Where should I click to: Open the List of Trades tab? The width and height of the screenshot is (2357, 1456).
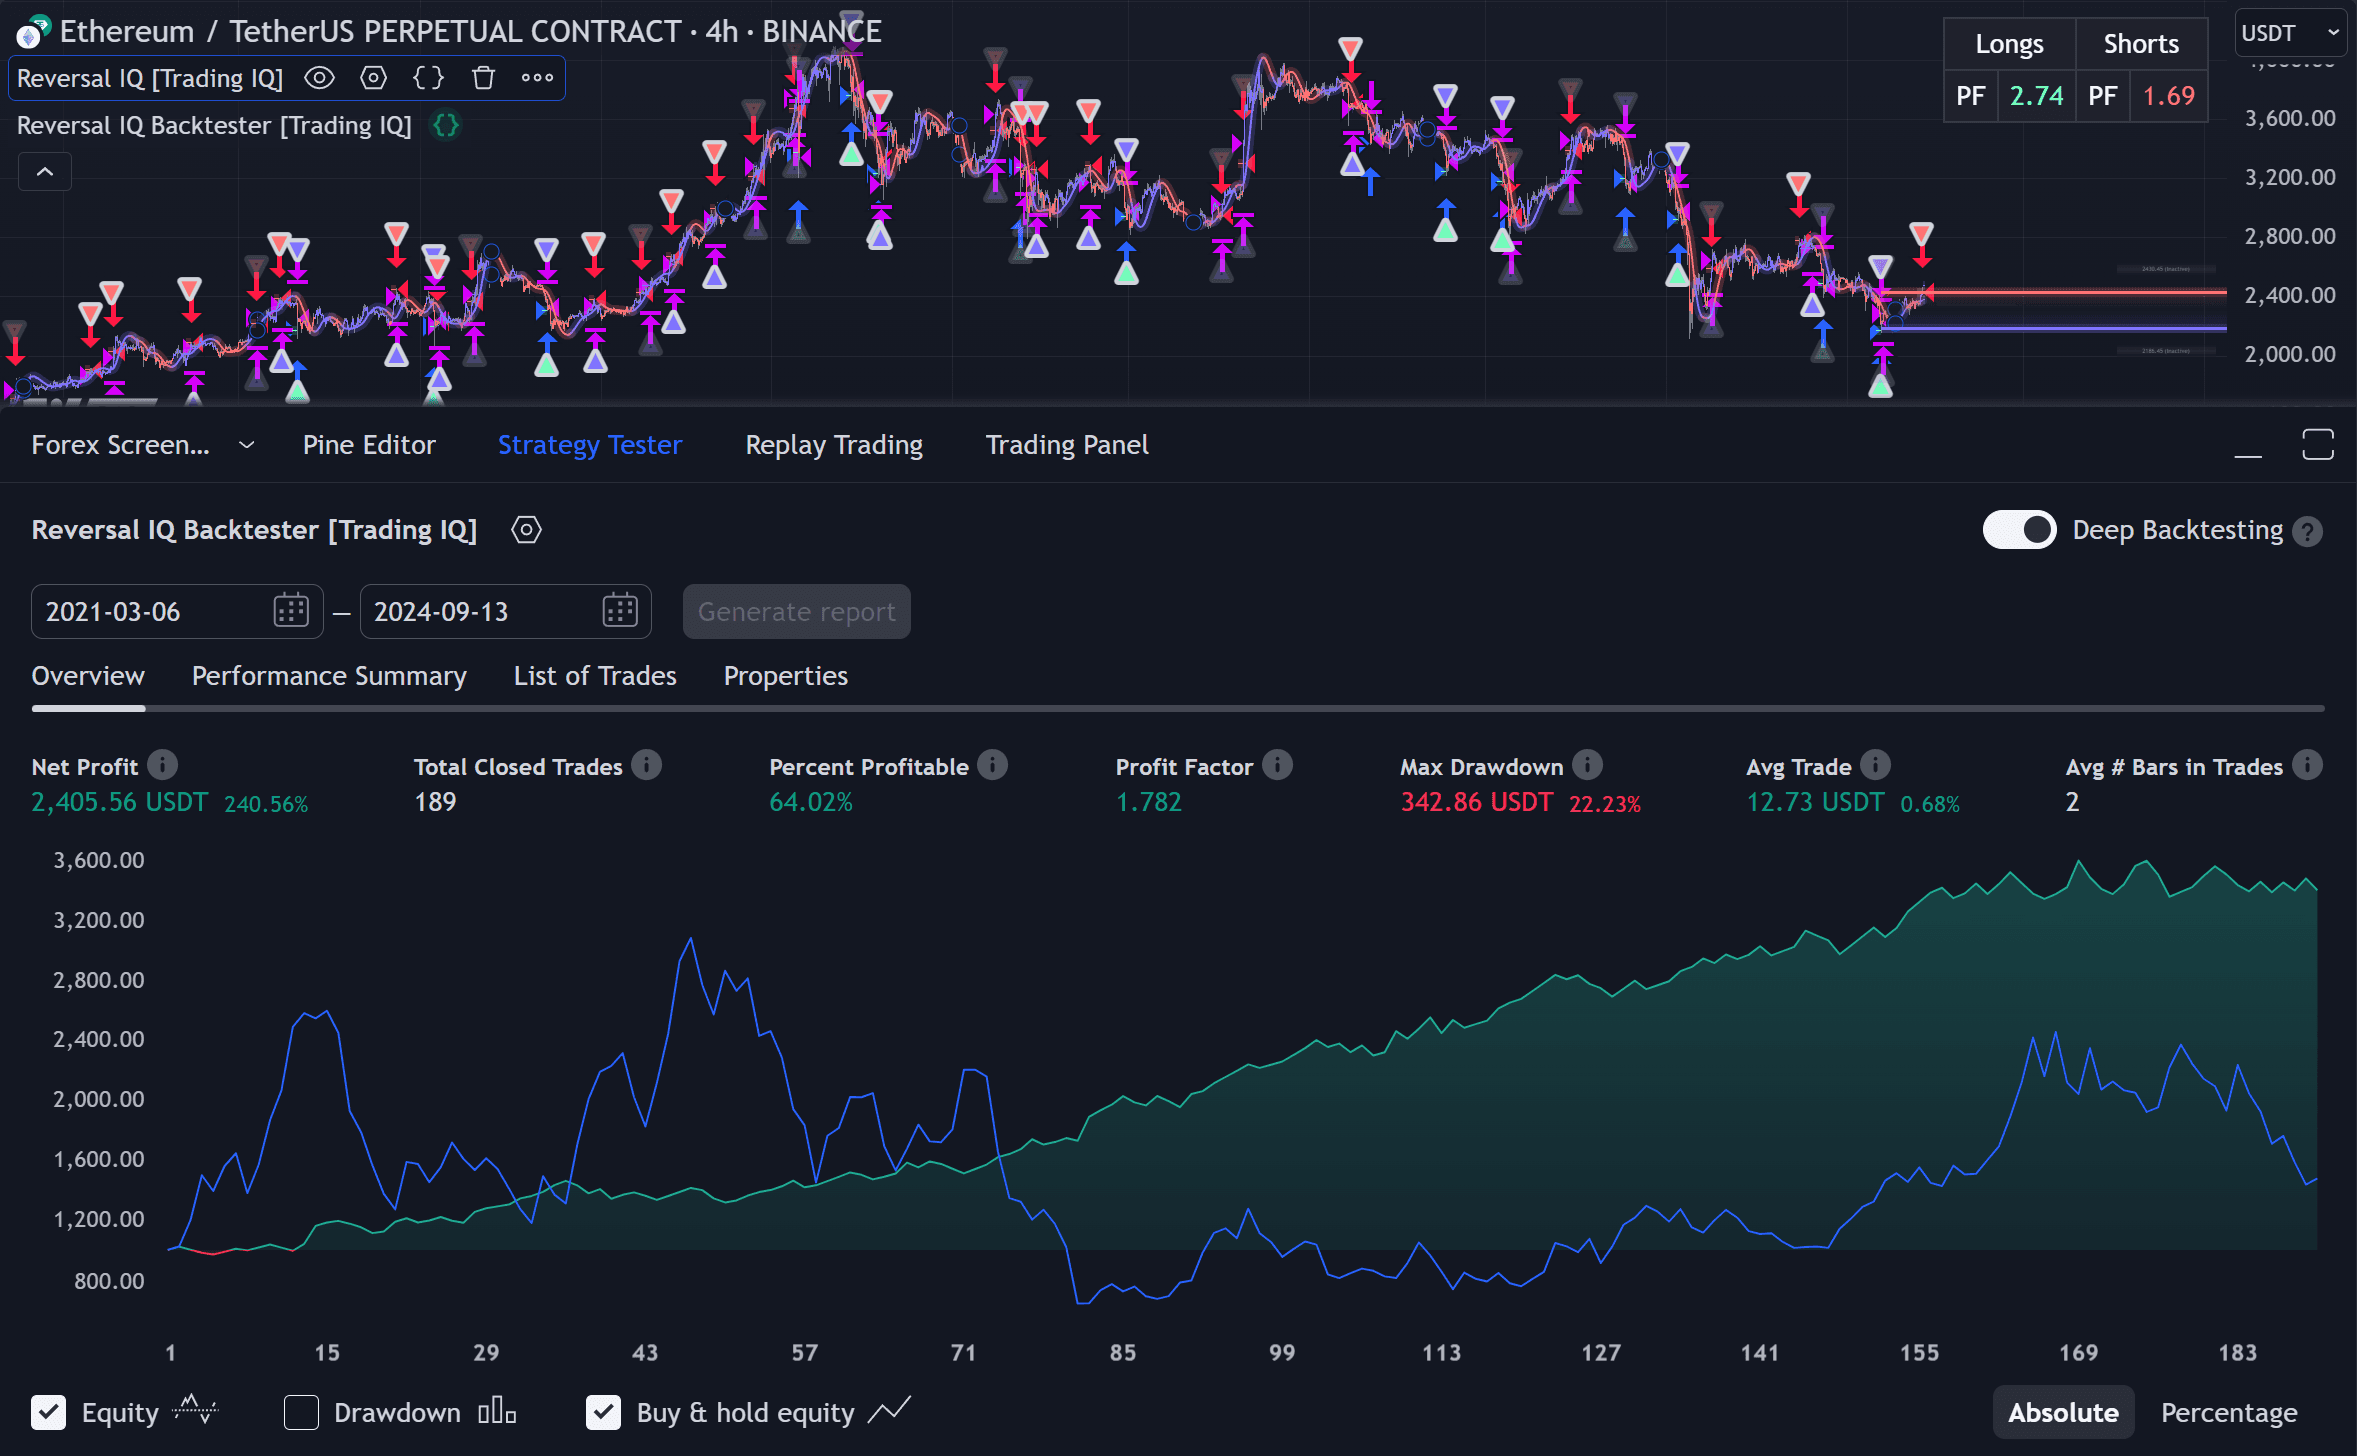(595, 677)
